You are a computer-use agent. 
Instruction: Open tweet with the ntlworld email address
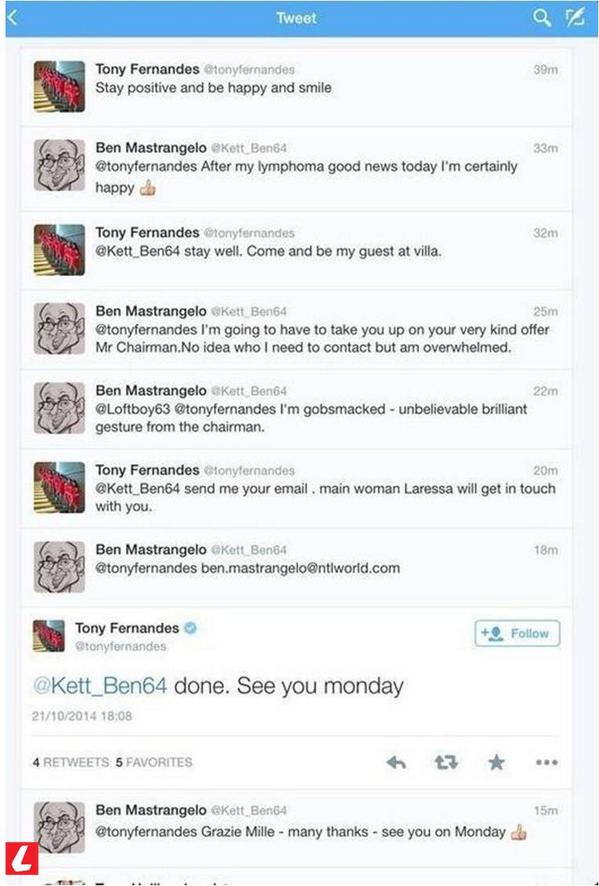[297, 567]
